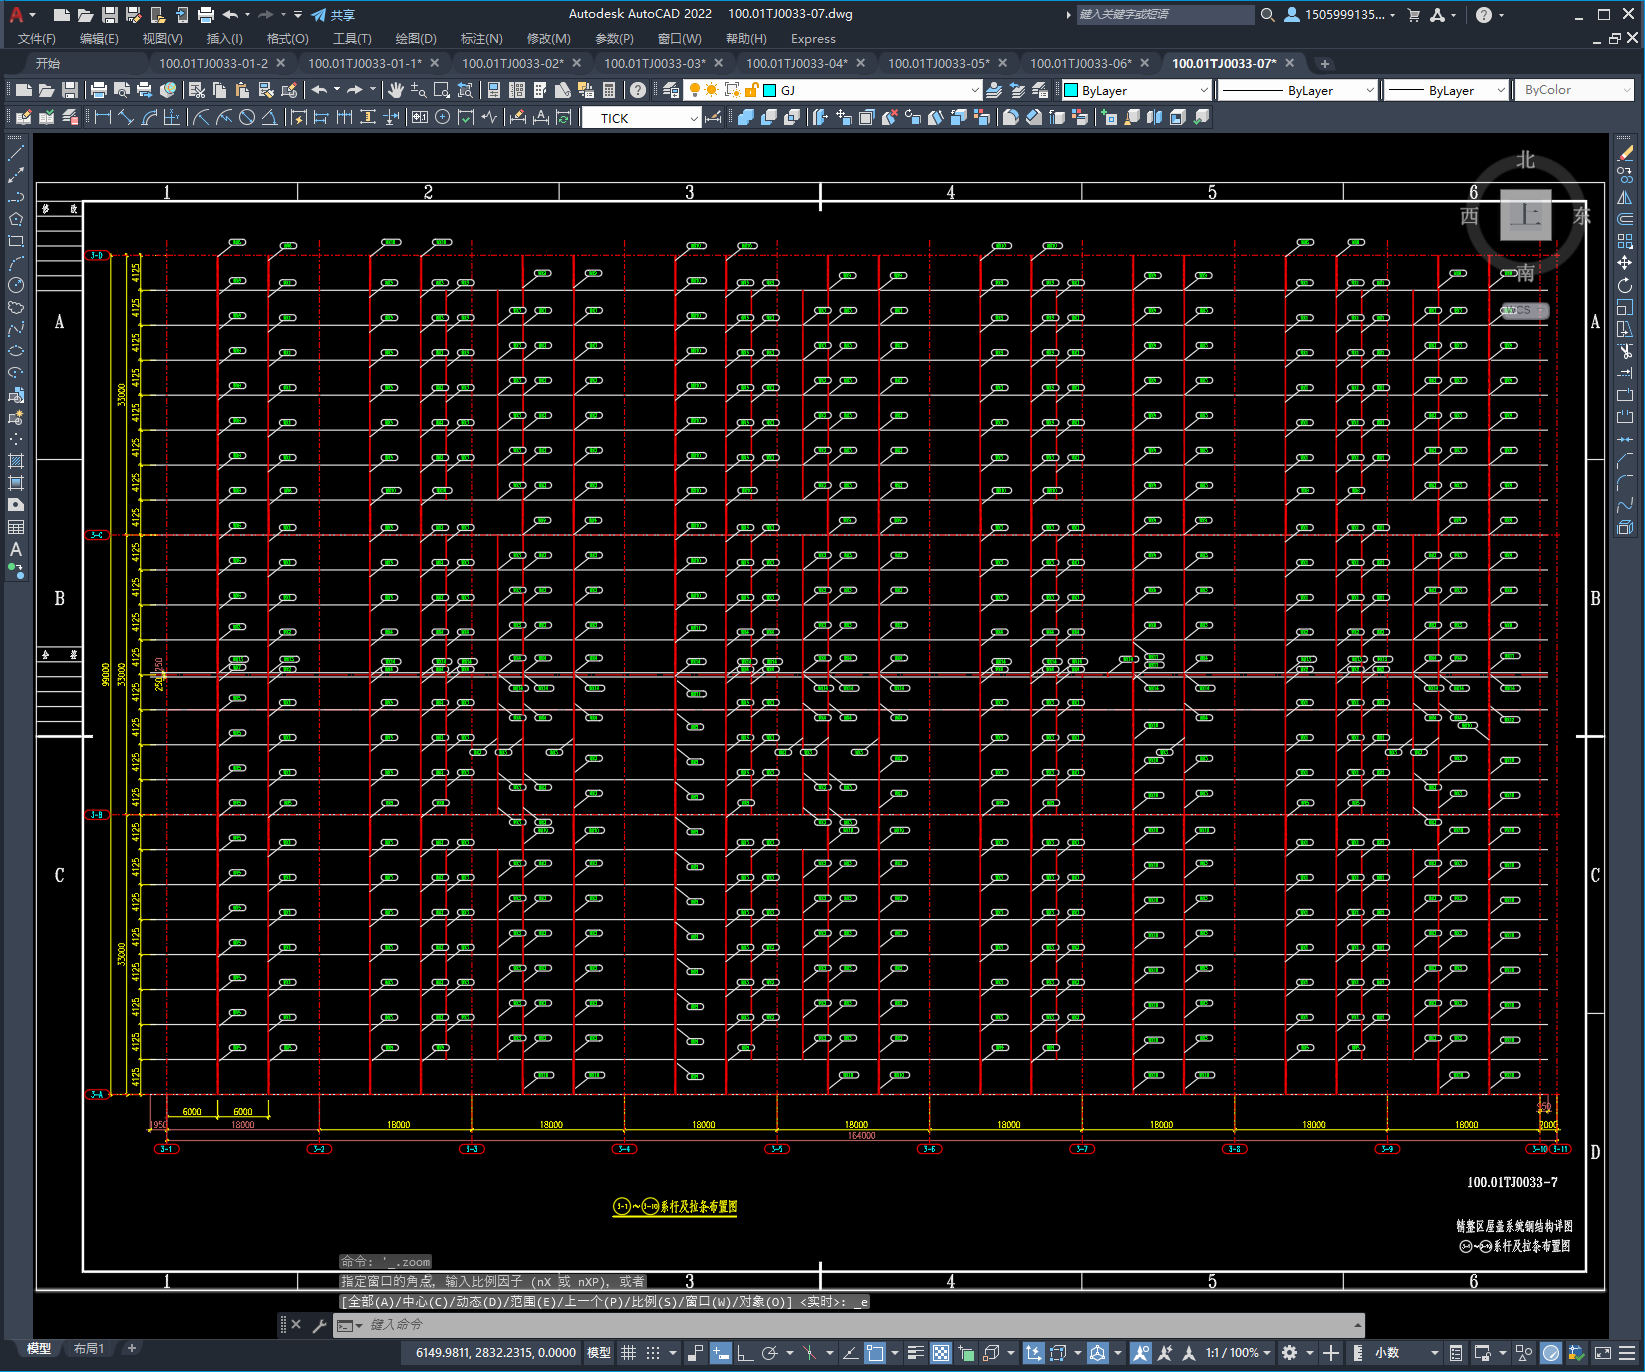The height and width of the screenshot is (1372, 1645).
Task: Click the 模型 model space status button
Action: [599, 1353]
